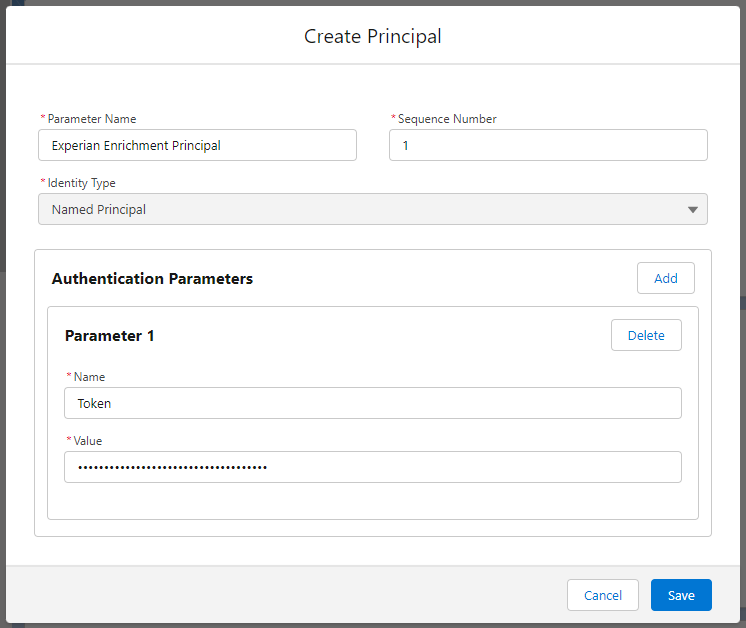Click the Token name input
Image resolution: width=746 pixels, height=628 pixels.
[x=373, y=403]
